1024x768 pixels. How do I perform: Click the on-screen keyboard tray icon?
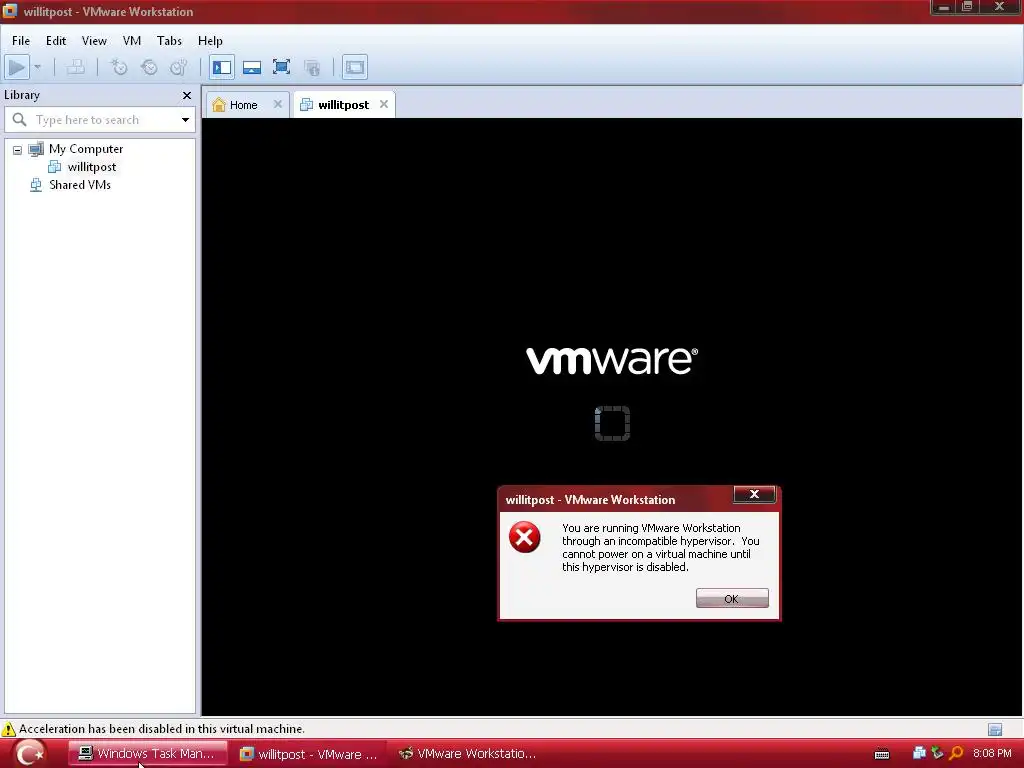(x=882, y=754)
